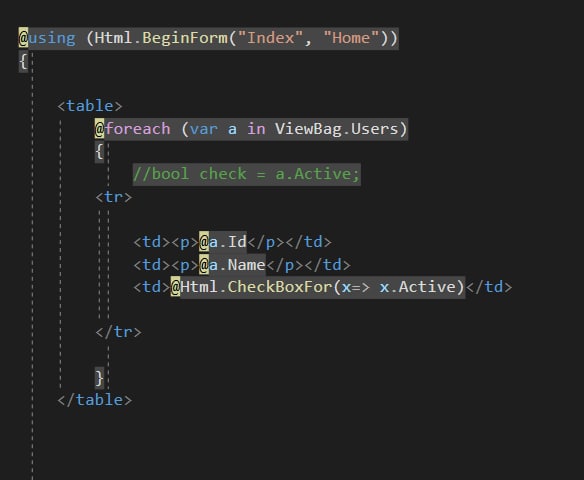Click 'ViewBag.Users' in the foreach

337,129
